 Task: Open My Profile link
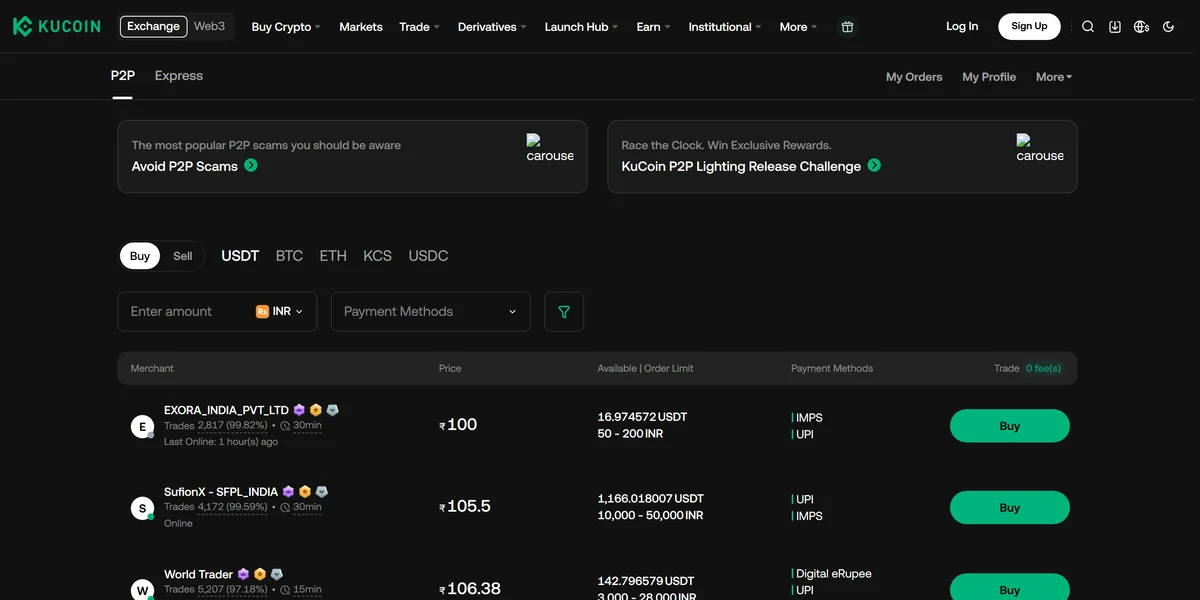(989, 77)
